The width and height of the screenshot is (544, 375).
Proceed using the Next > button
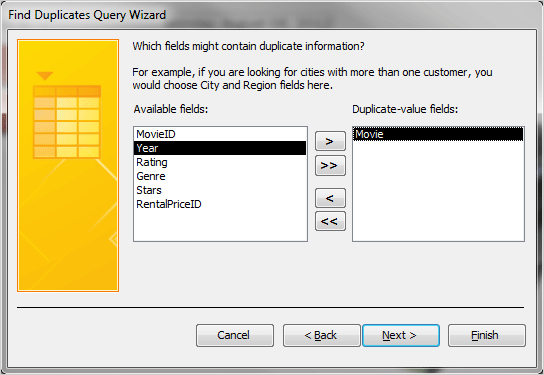401,335
